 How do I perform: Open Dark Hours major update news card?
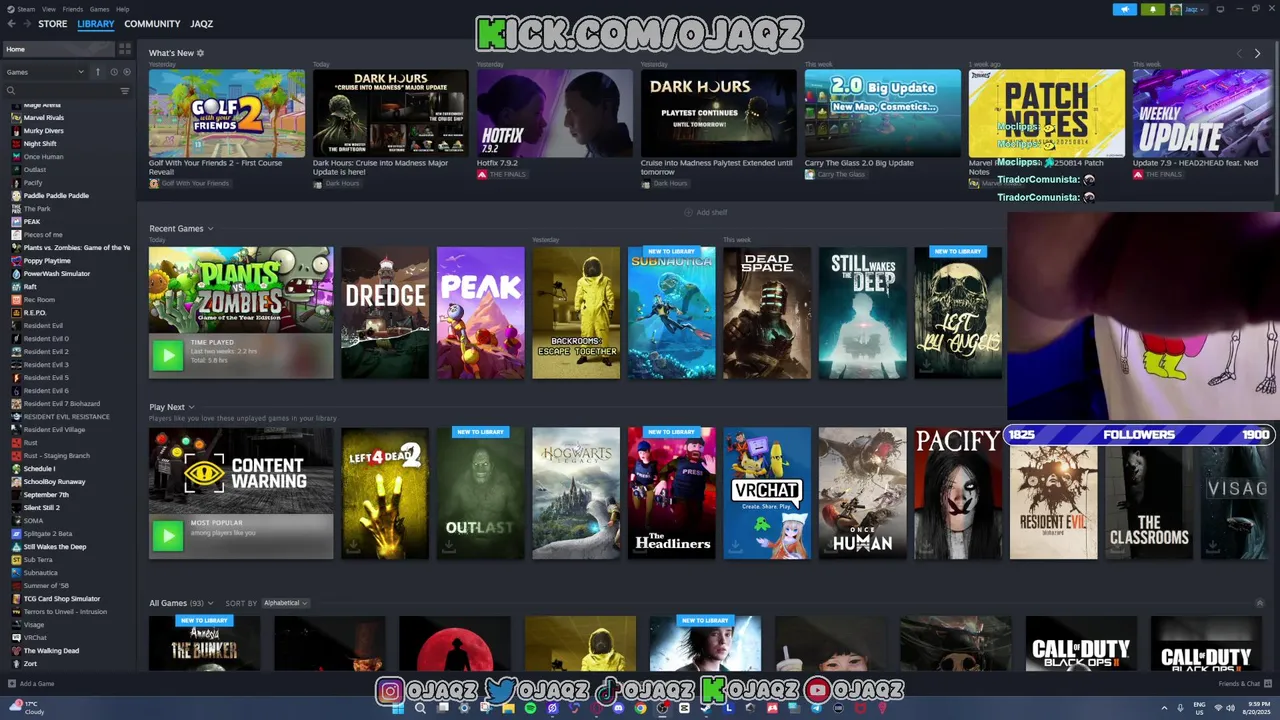pyautogui.click(x=391, y=113)
